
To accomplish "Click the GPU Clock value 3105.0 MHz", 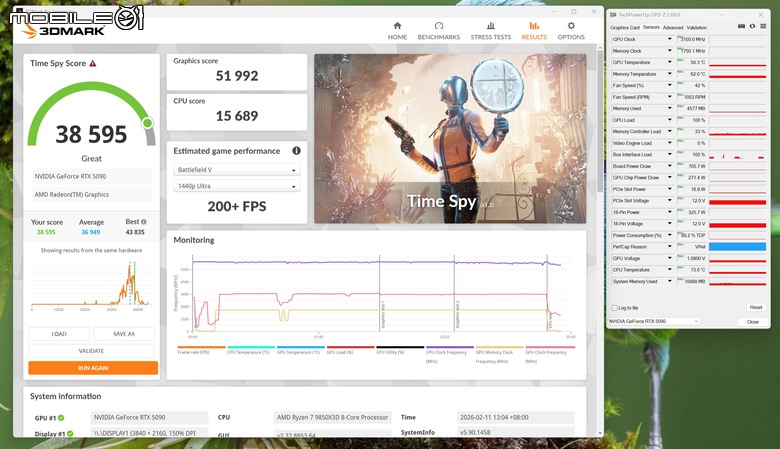I will pyautogui.click(x=692, y=39).
